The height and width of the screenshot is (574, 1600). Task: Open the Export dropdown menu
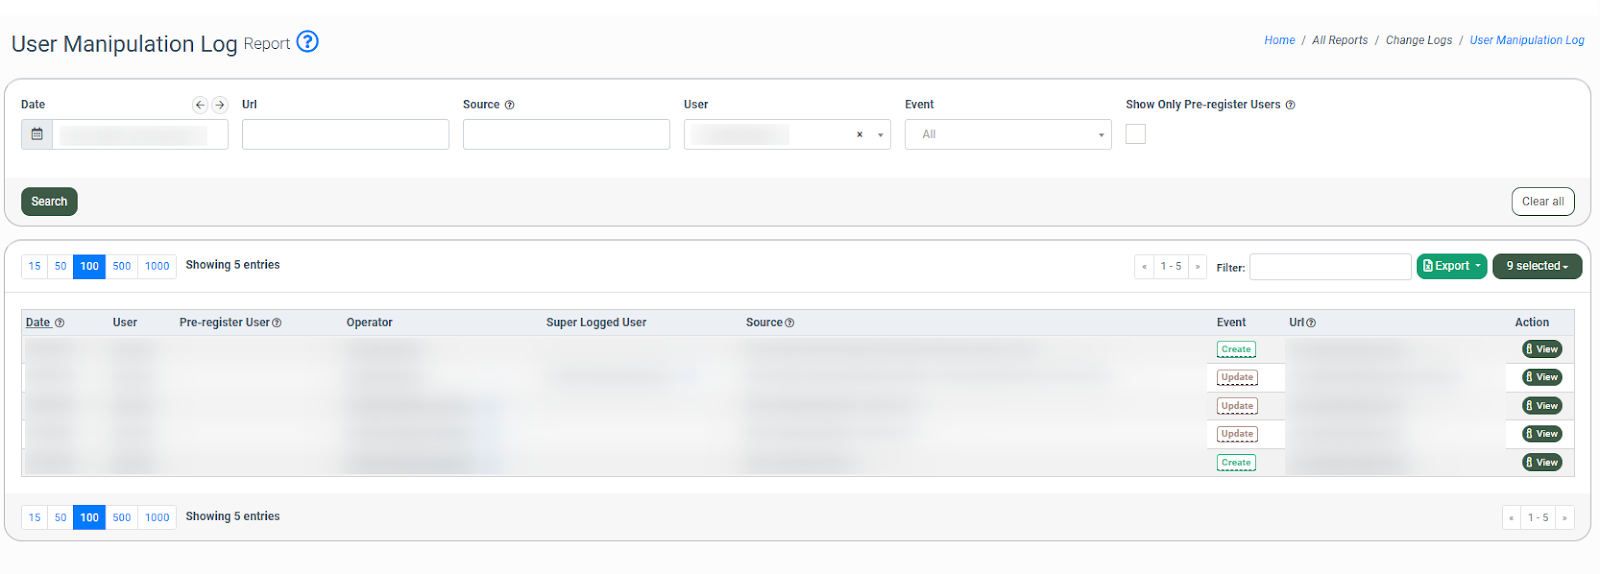point(1451,266)
